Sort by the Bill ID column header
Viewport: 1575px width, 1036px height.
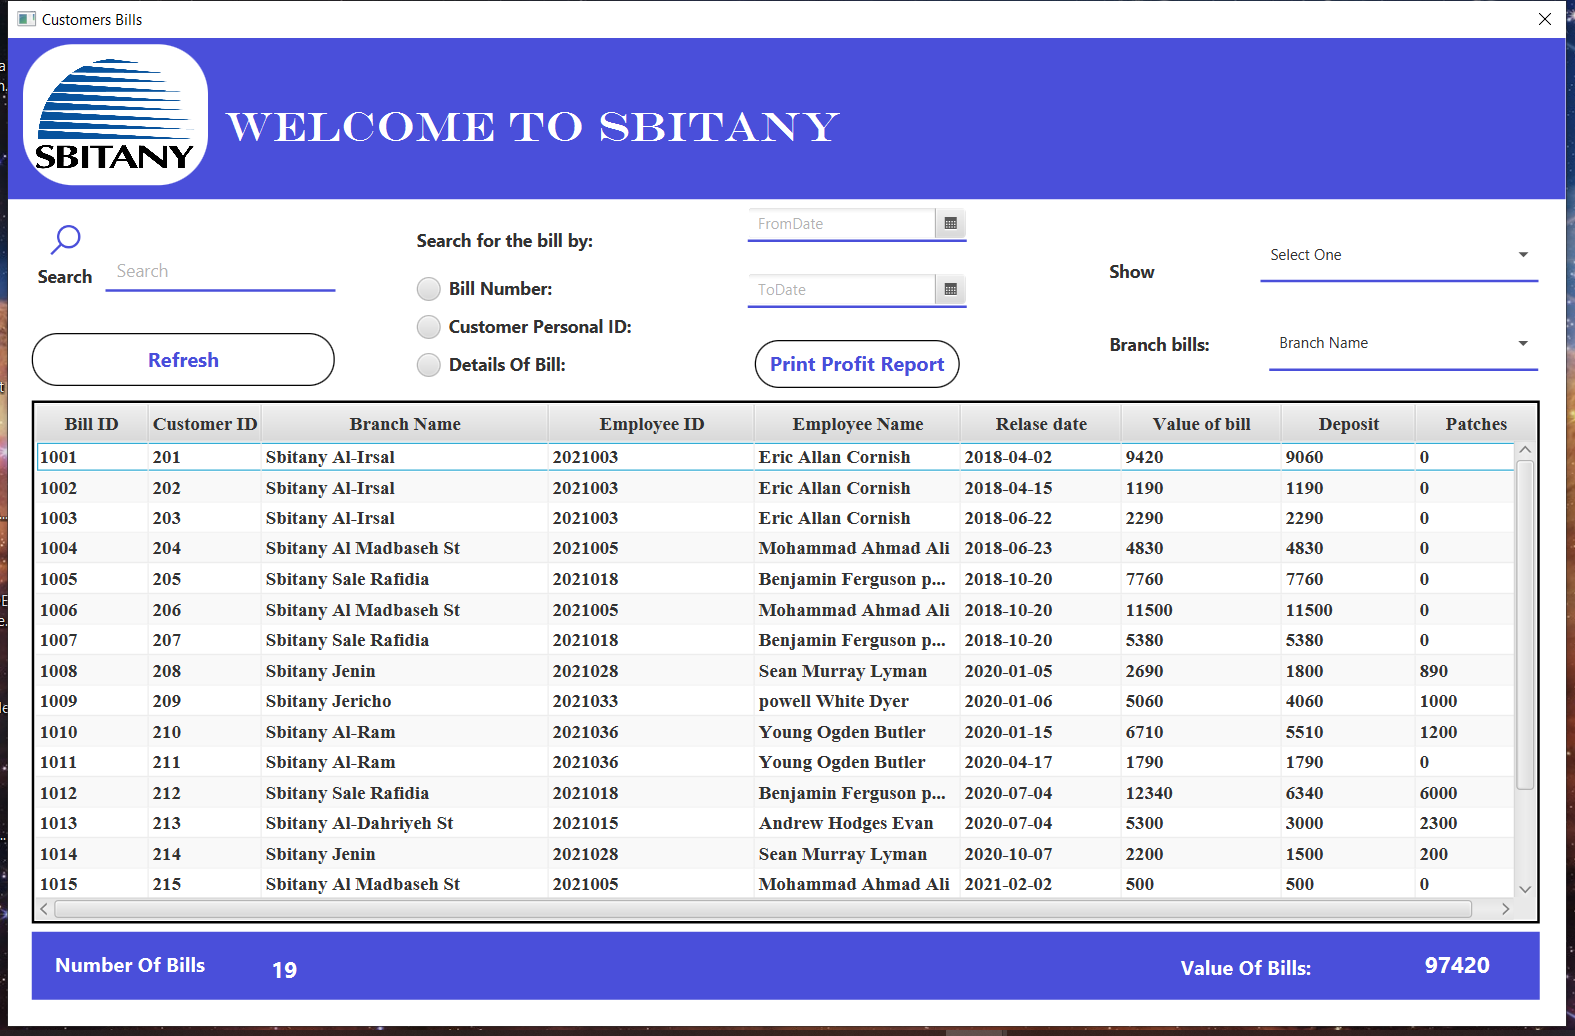(x=92, y=424)
